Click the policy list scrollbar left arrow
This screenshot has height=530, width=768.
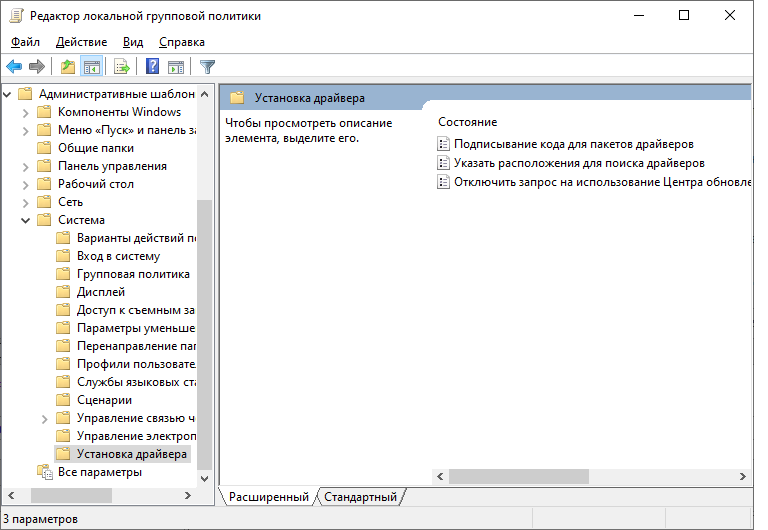tap(440, 476)
